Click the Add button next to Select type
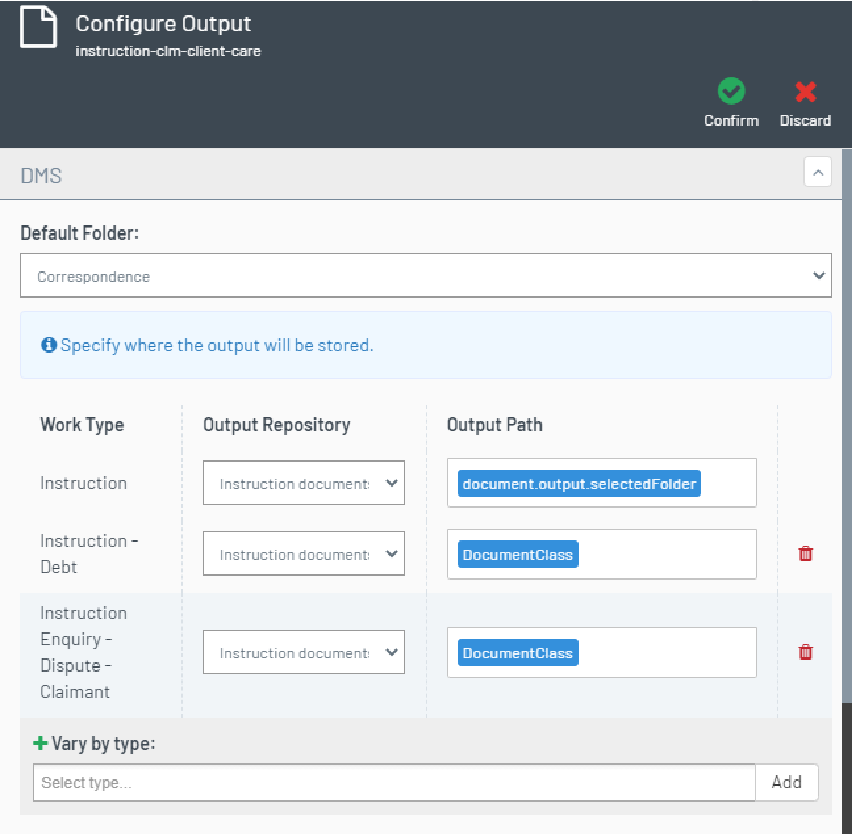The height and width of the screenshot is (835, 853). pyautogui.click(x=786, y=782)
